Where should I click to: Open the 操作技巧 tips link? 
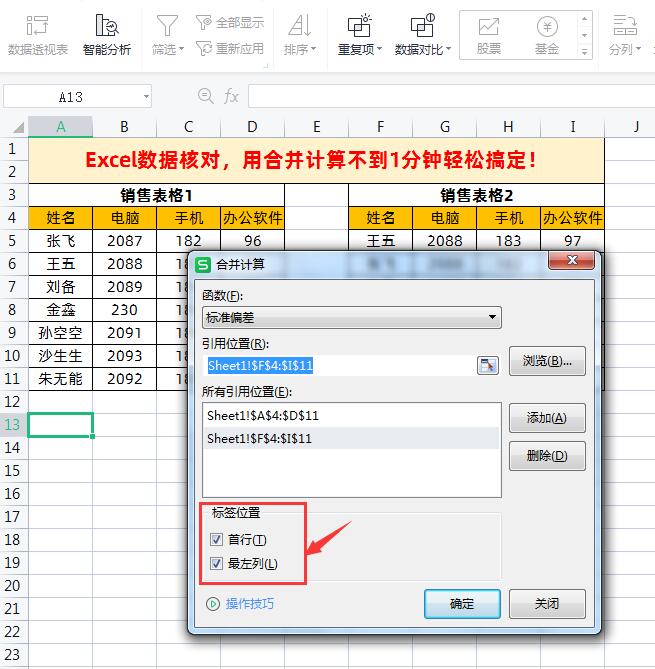coord(250,604)
